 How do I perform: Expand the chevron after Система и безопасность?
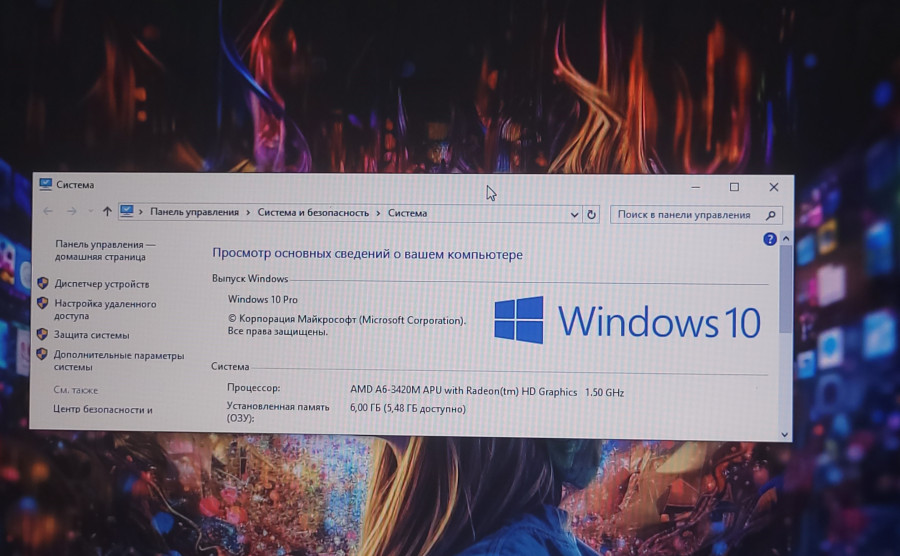[378, 213]
